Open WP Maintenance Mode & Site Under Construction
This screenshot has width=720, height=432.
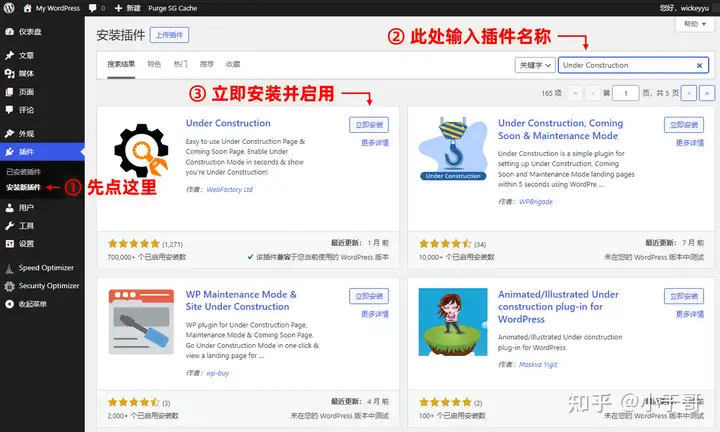[x=241, y=300]
